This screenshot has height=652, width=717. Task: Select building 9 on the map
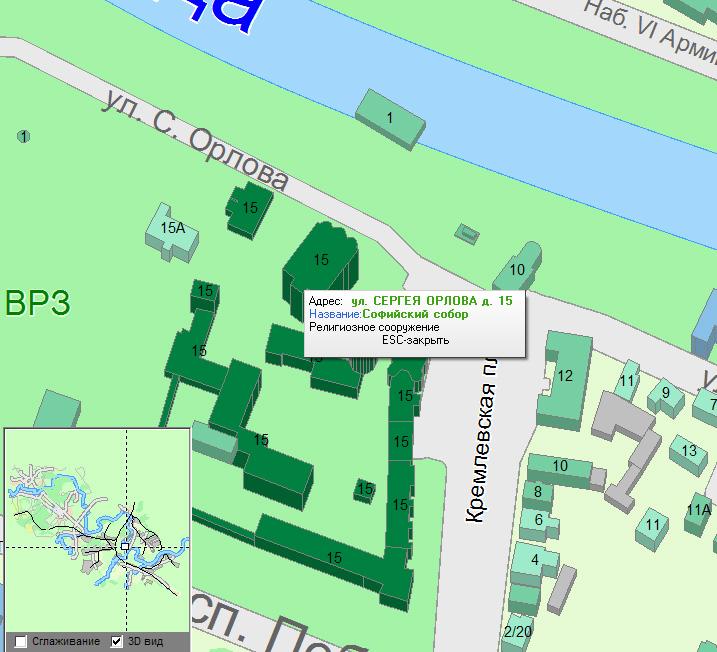pyautogui.click(x=665, y=393)
